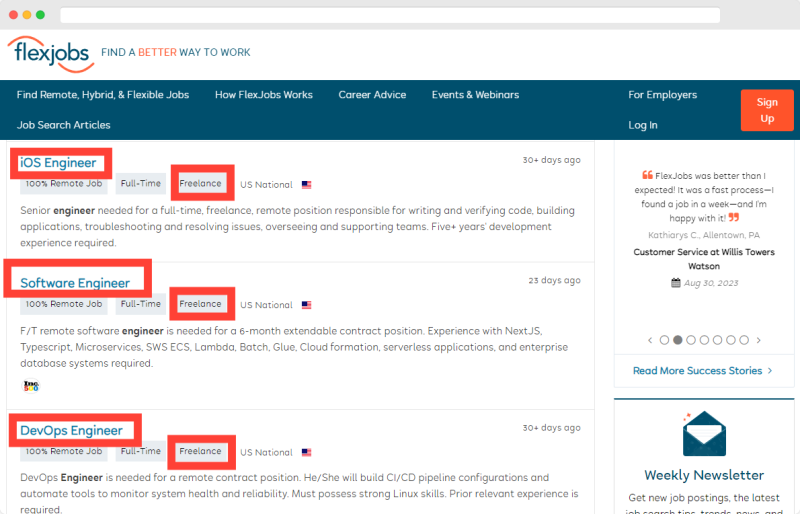Click 100% Remote Job tag under Software Engineer
Viewport: 800px width, 514px height.
coord(64,304)
